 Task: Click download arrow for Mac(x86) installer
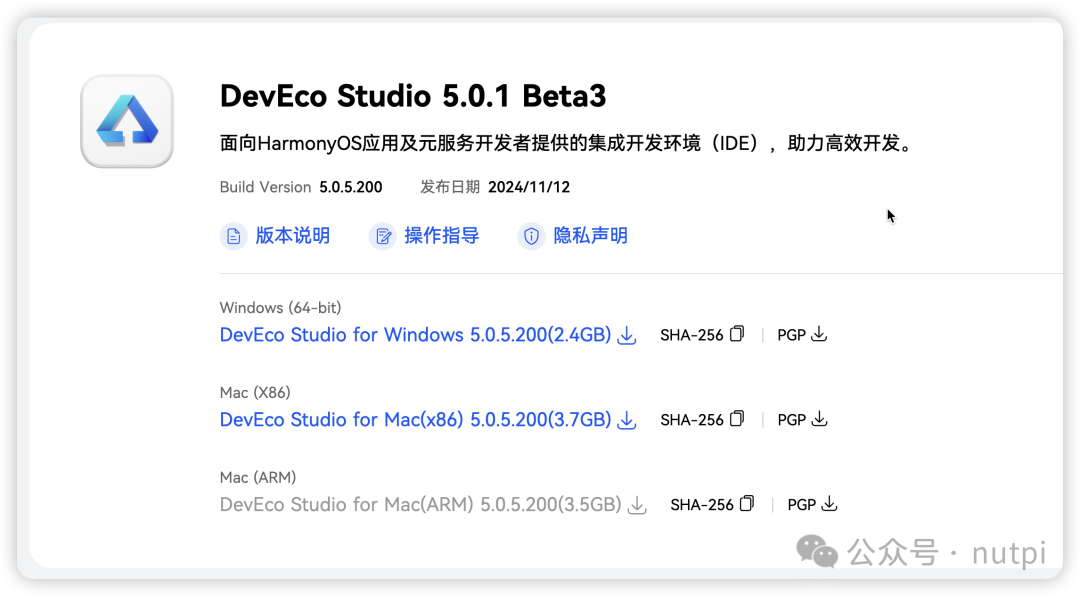627,420
